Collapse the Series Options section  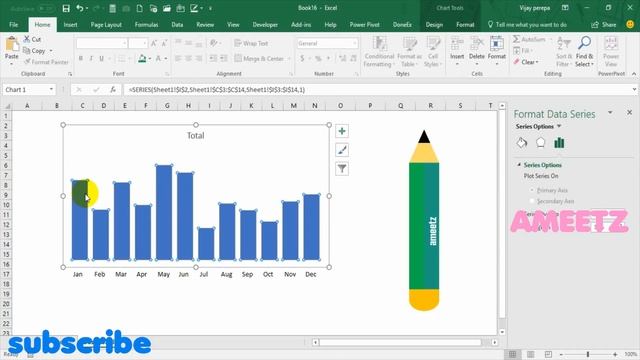coord(519,165)
